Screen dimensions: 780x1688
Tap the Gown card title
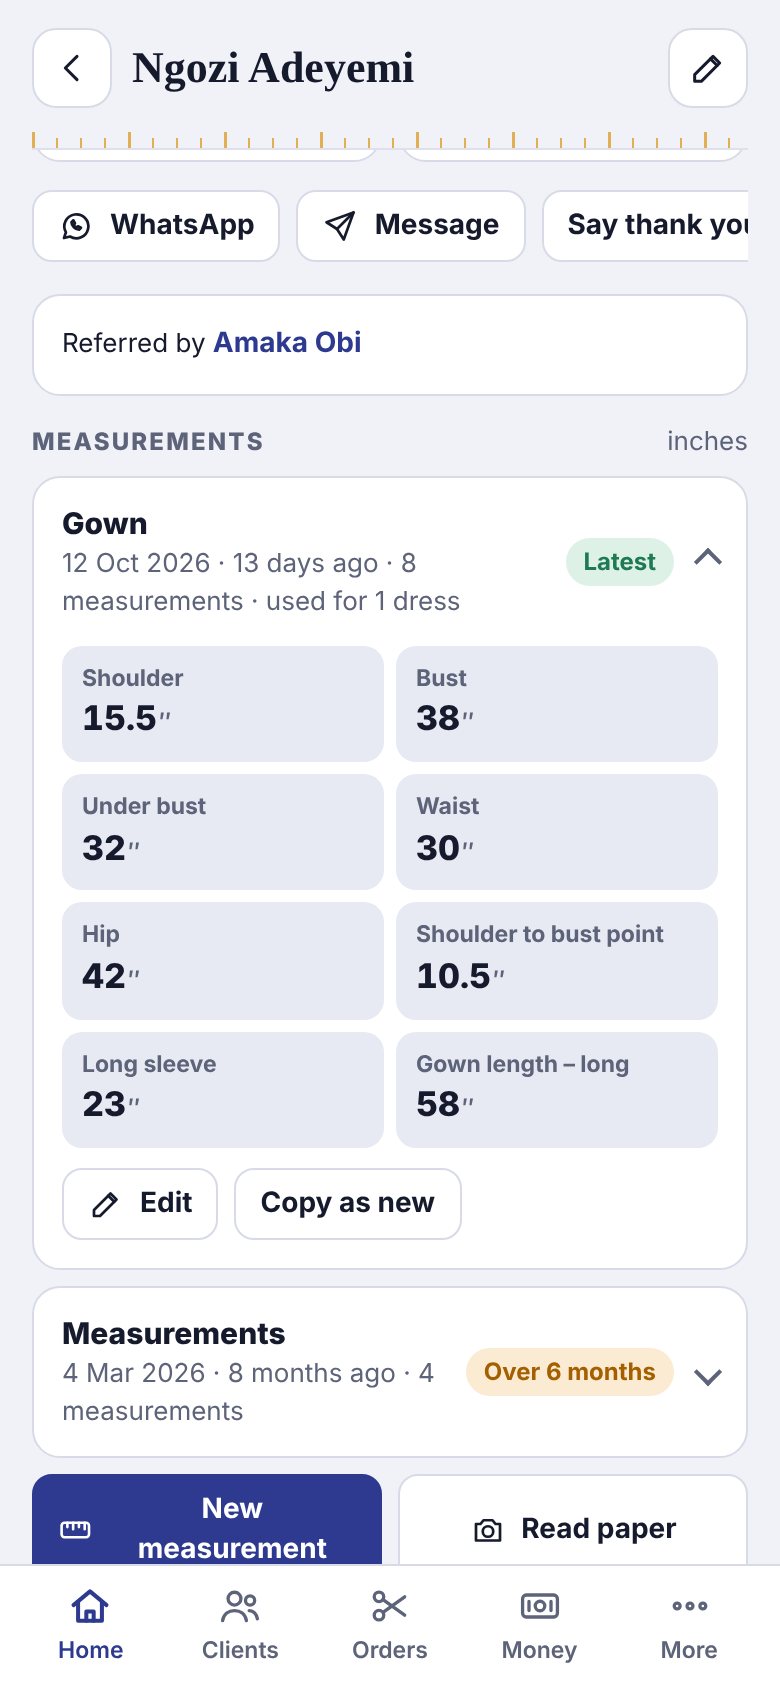pyautogui.click(x=105, y=524)
